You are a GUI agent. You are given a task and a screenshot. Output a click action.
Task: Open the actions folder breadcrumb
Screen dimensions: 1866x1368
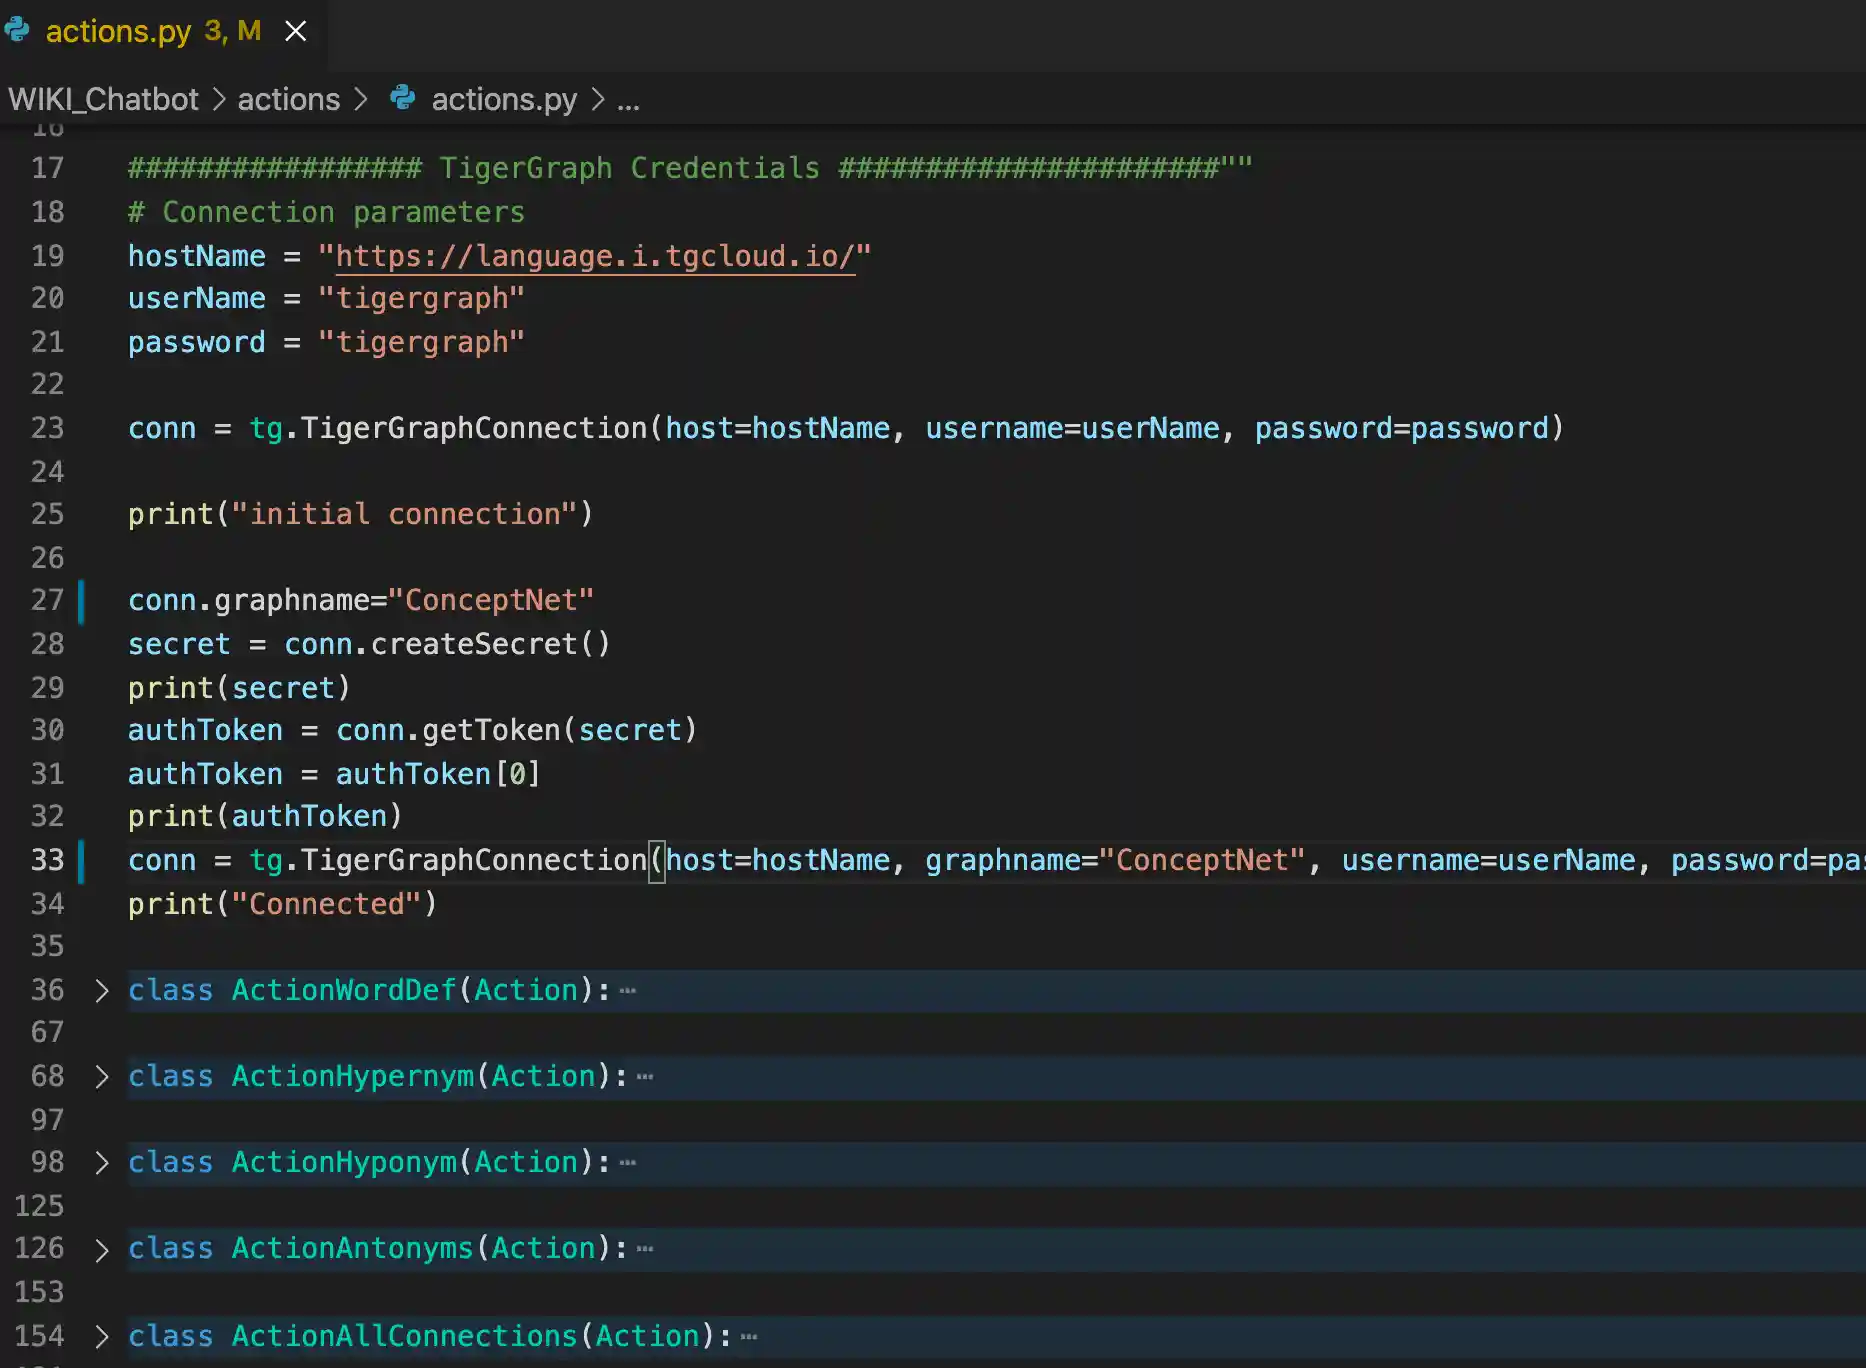tap(288, 100)
